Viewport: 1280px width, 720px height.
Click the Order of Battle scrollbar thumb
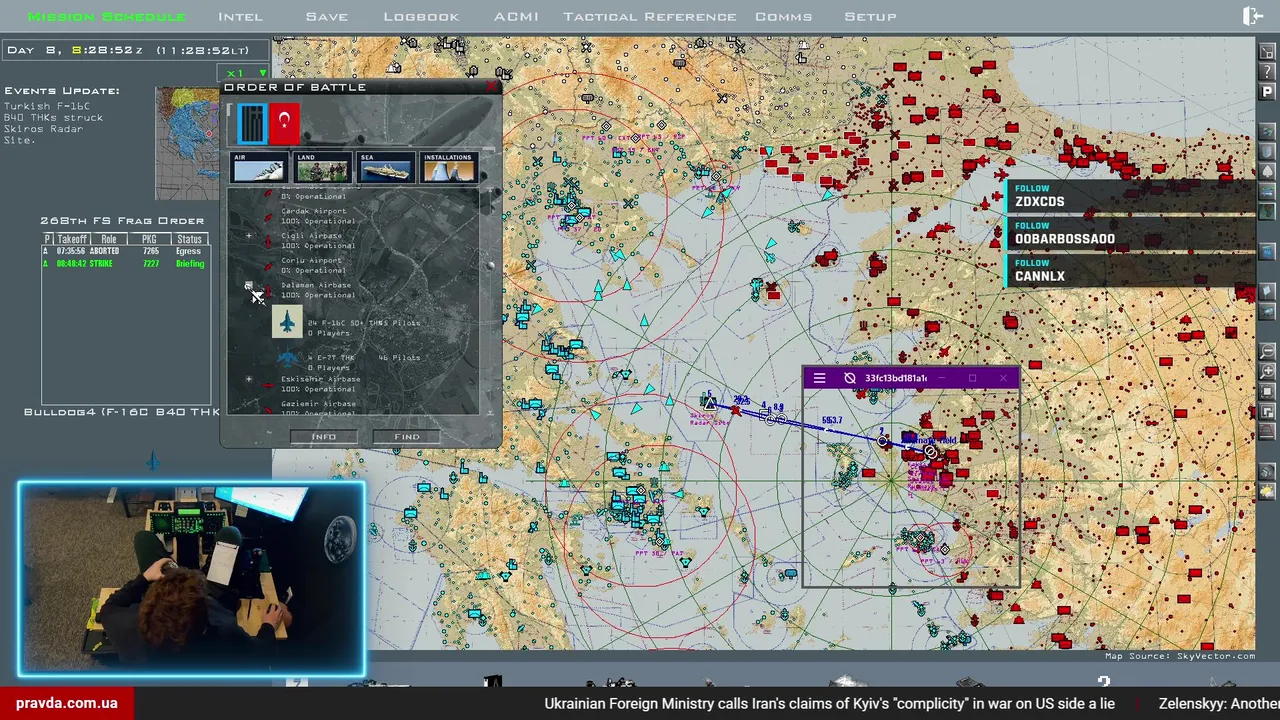[490, 265]
